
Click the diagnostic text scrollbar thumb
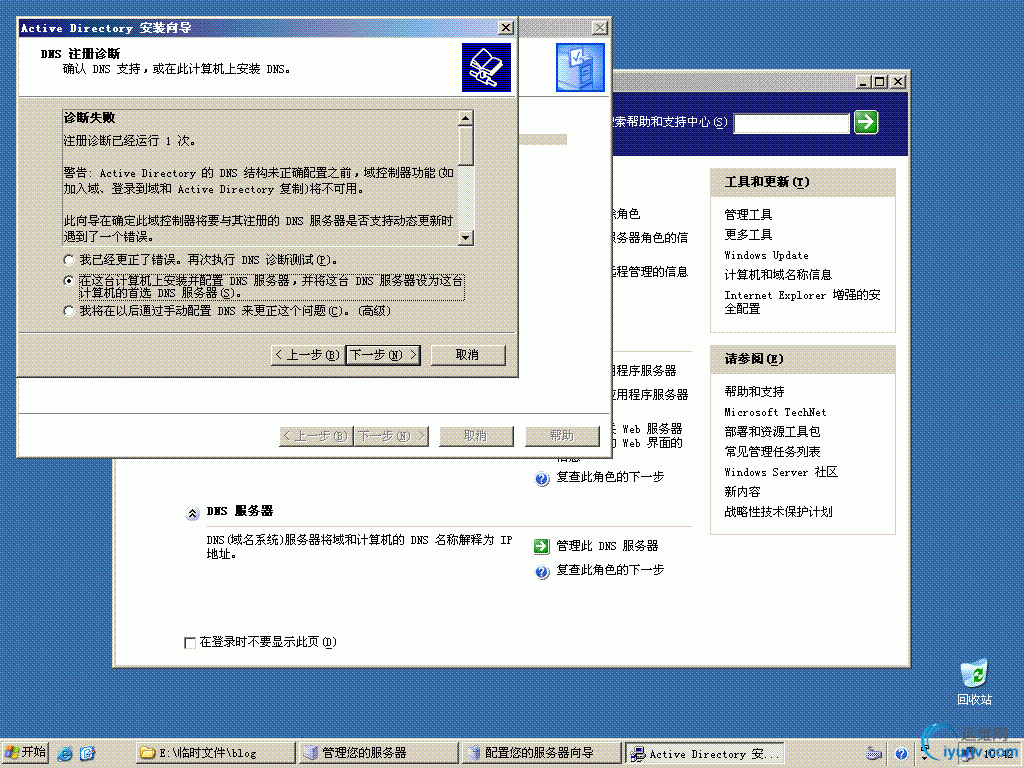click(x=466, y=146)
